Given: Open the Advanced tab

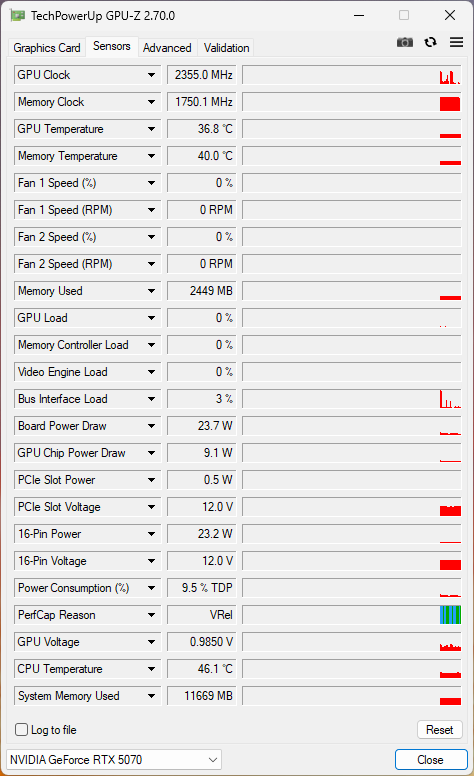Looking at the screenshot, I should point(167,48).
